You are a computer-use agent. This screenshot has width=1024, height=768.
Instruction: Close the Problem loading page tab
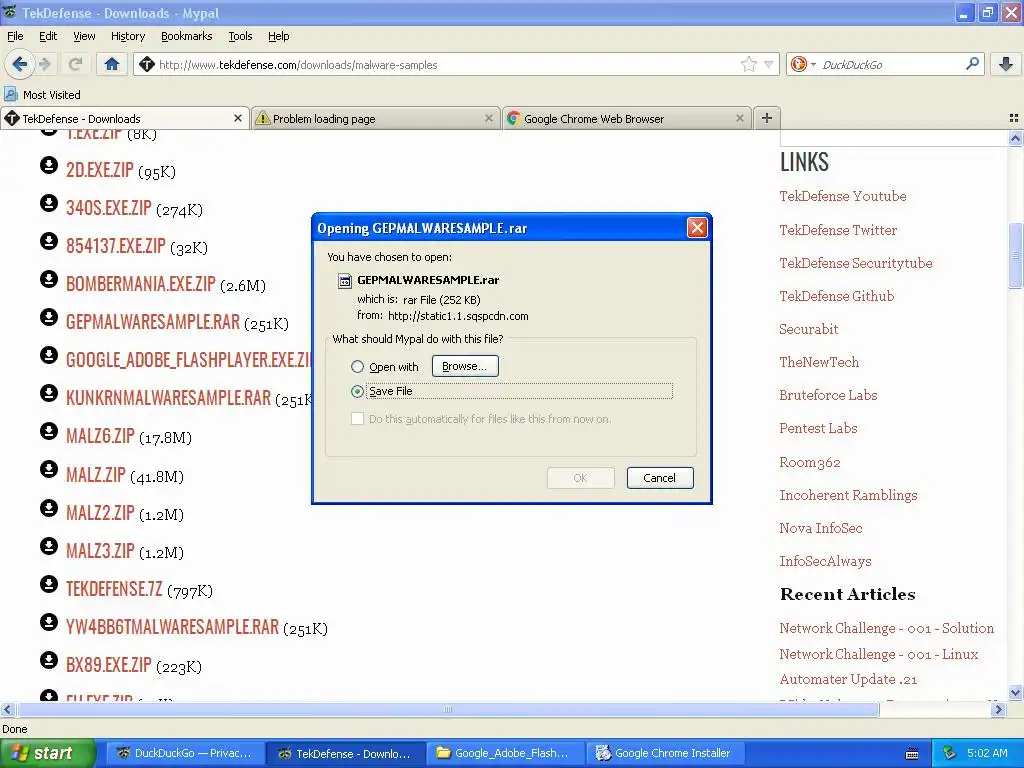[x=488, y=118]
